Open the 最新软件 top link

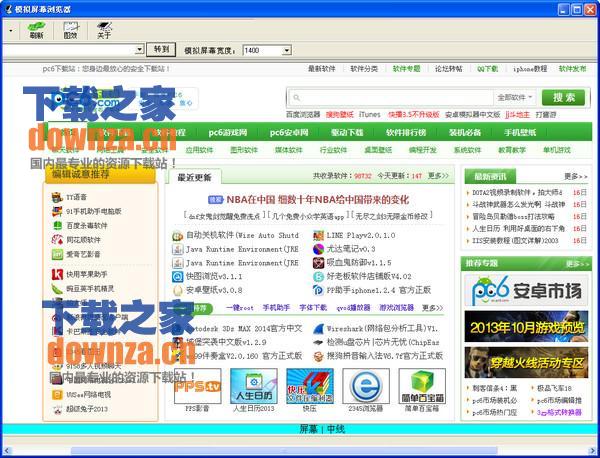[321, 69]
